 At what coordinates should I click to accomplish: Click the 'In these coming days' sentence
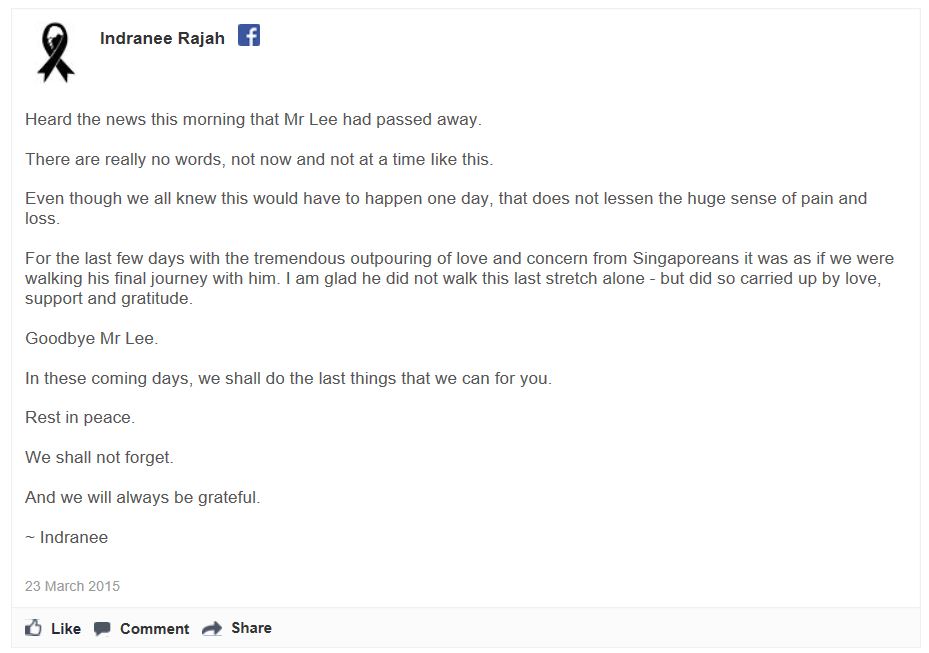coord(288,378)
